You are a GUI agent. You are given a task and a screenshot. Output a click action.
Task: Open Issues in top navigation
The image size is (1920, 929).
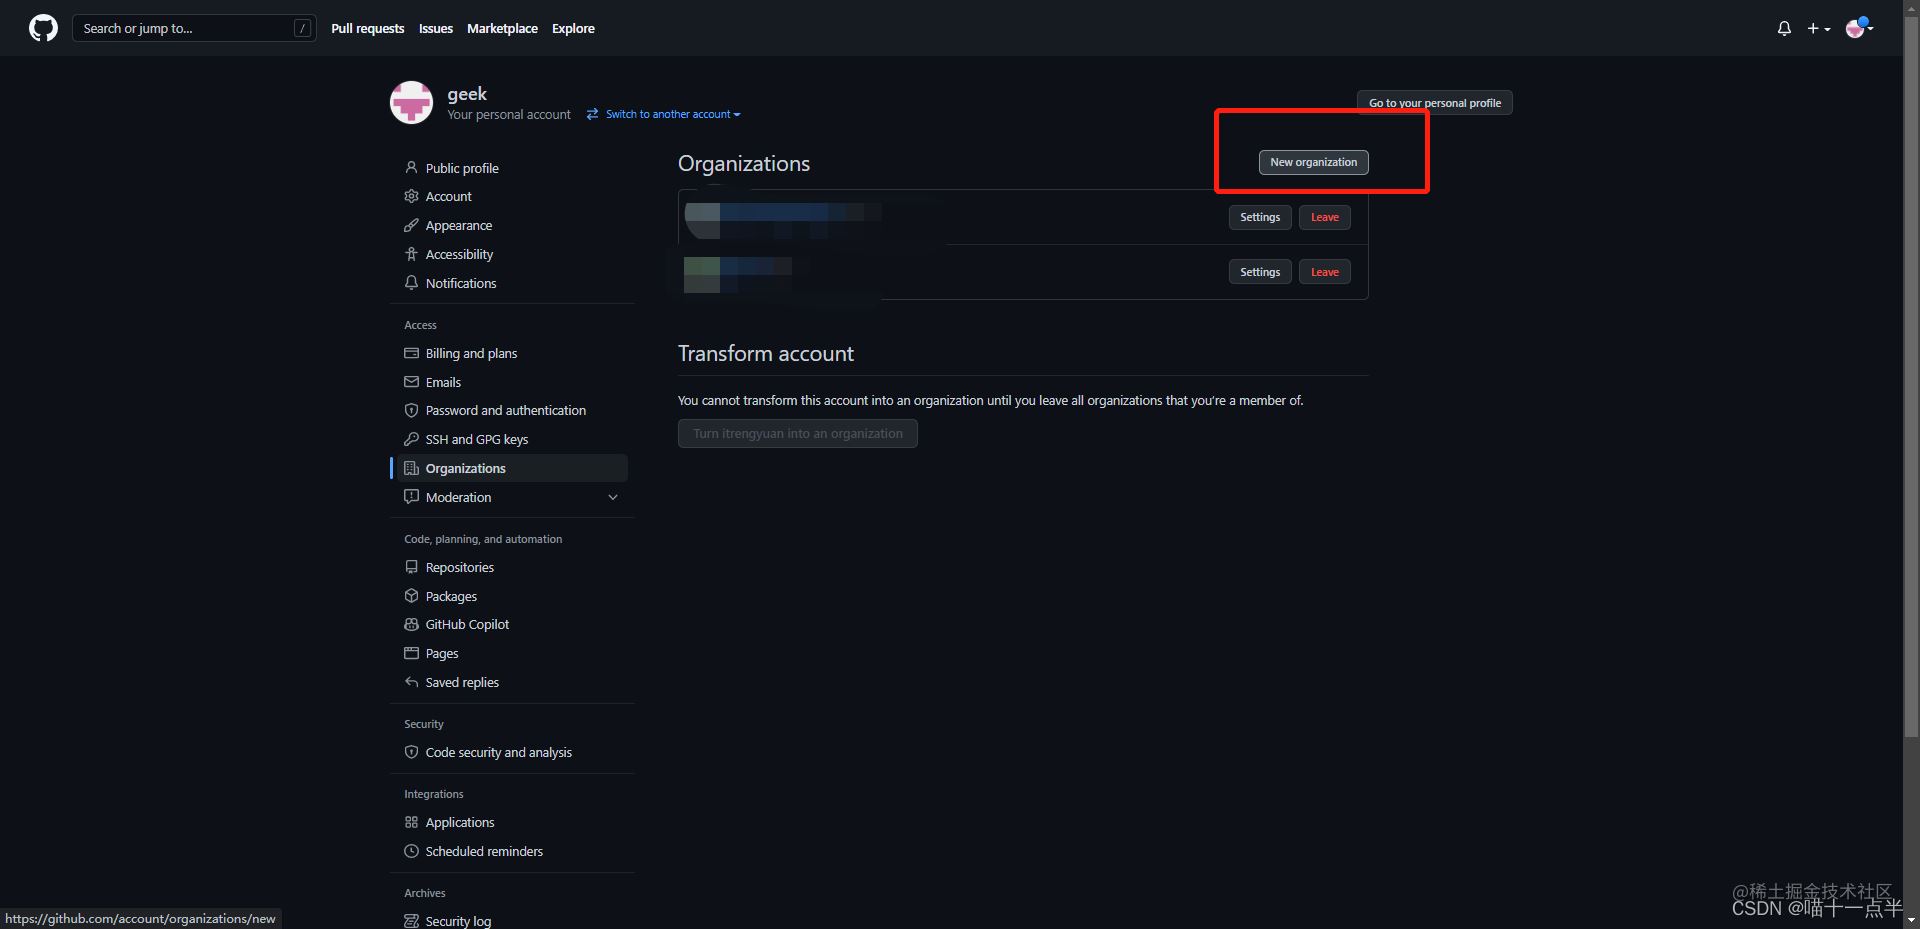coord(436,28)
